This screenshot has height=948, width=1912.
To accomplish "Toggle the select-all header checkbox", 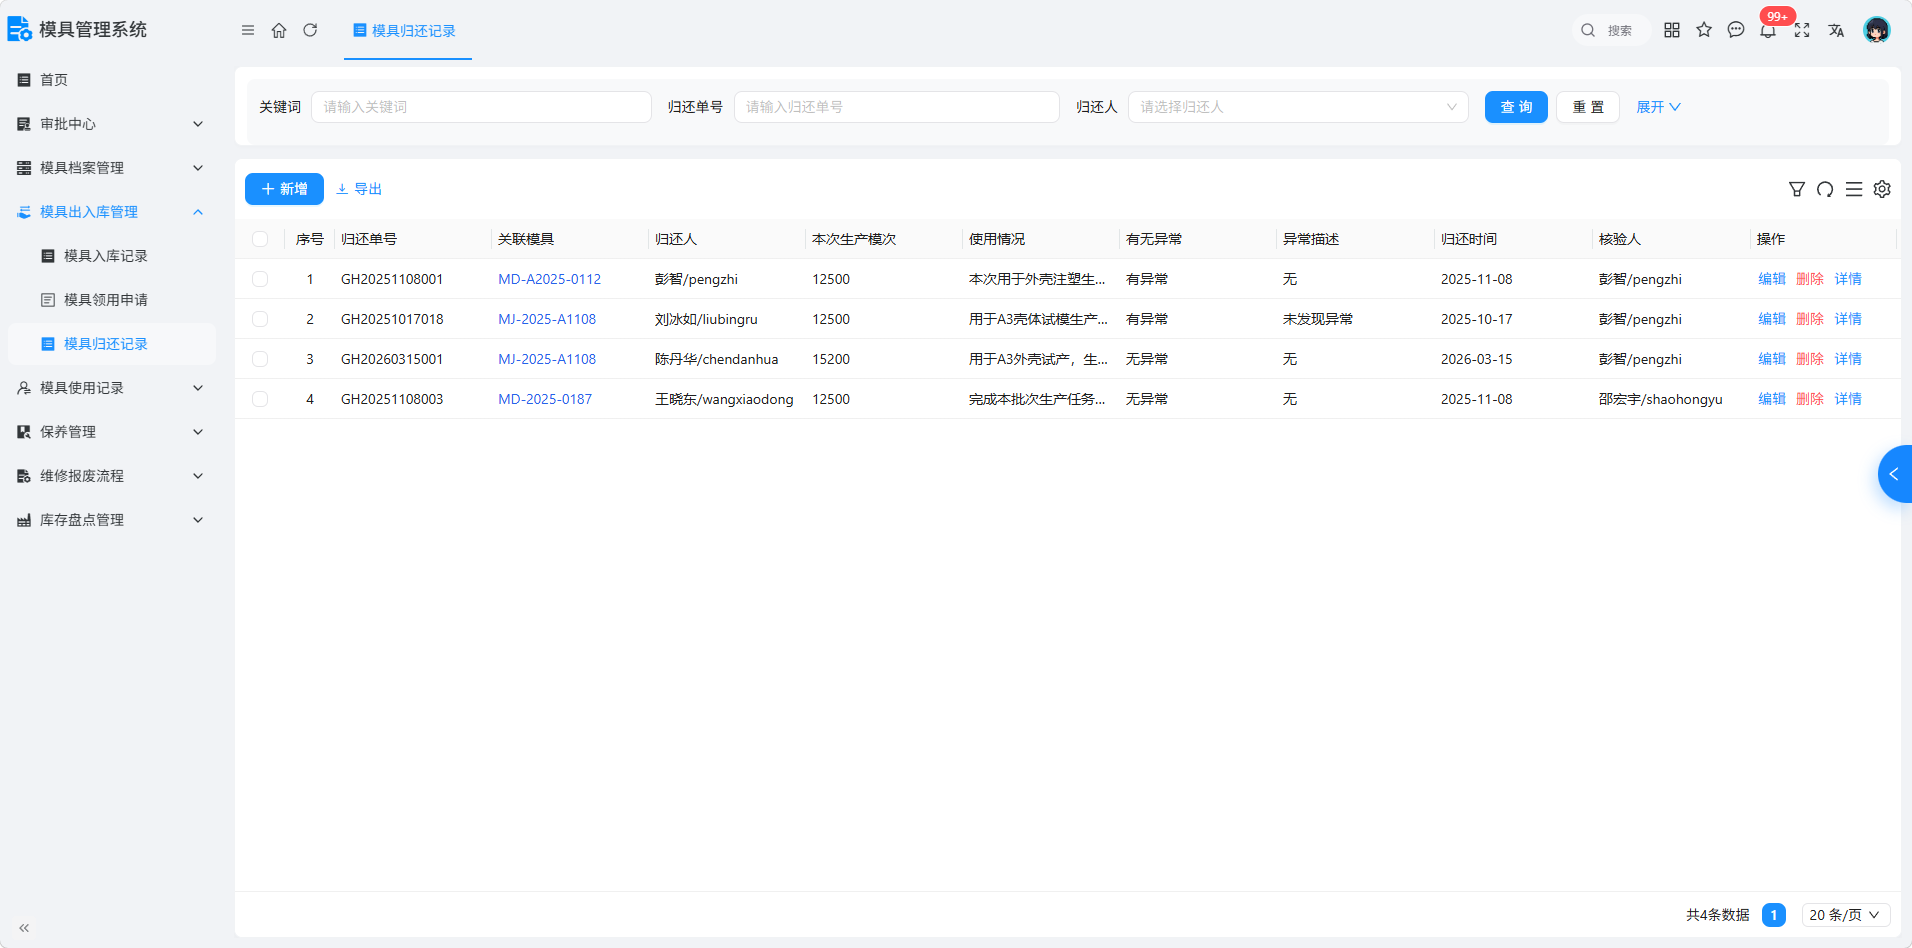I will 260,239.
